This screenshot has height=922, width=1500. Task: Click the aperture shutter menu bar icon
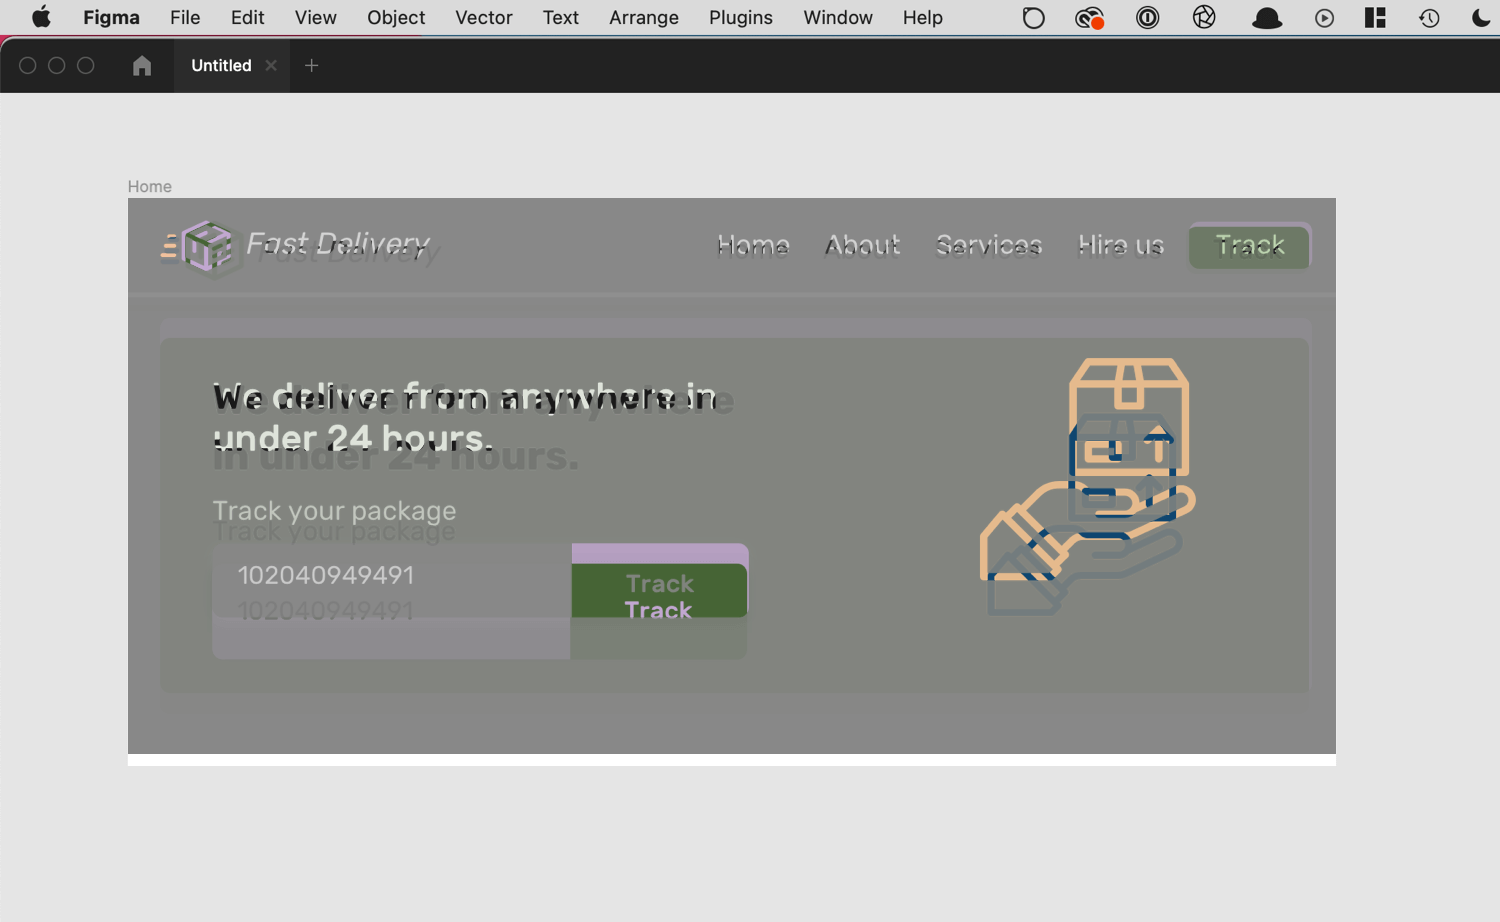(1204, 18)
